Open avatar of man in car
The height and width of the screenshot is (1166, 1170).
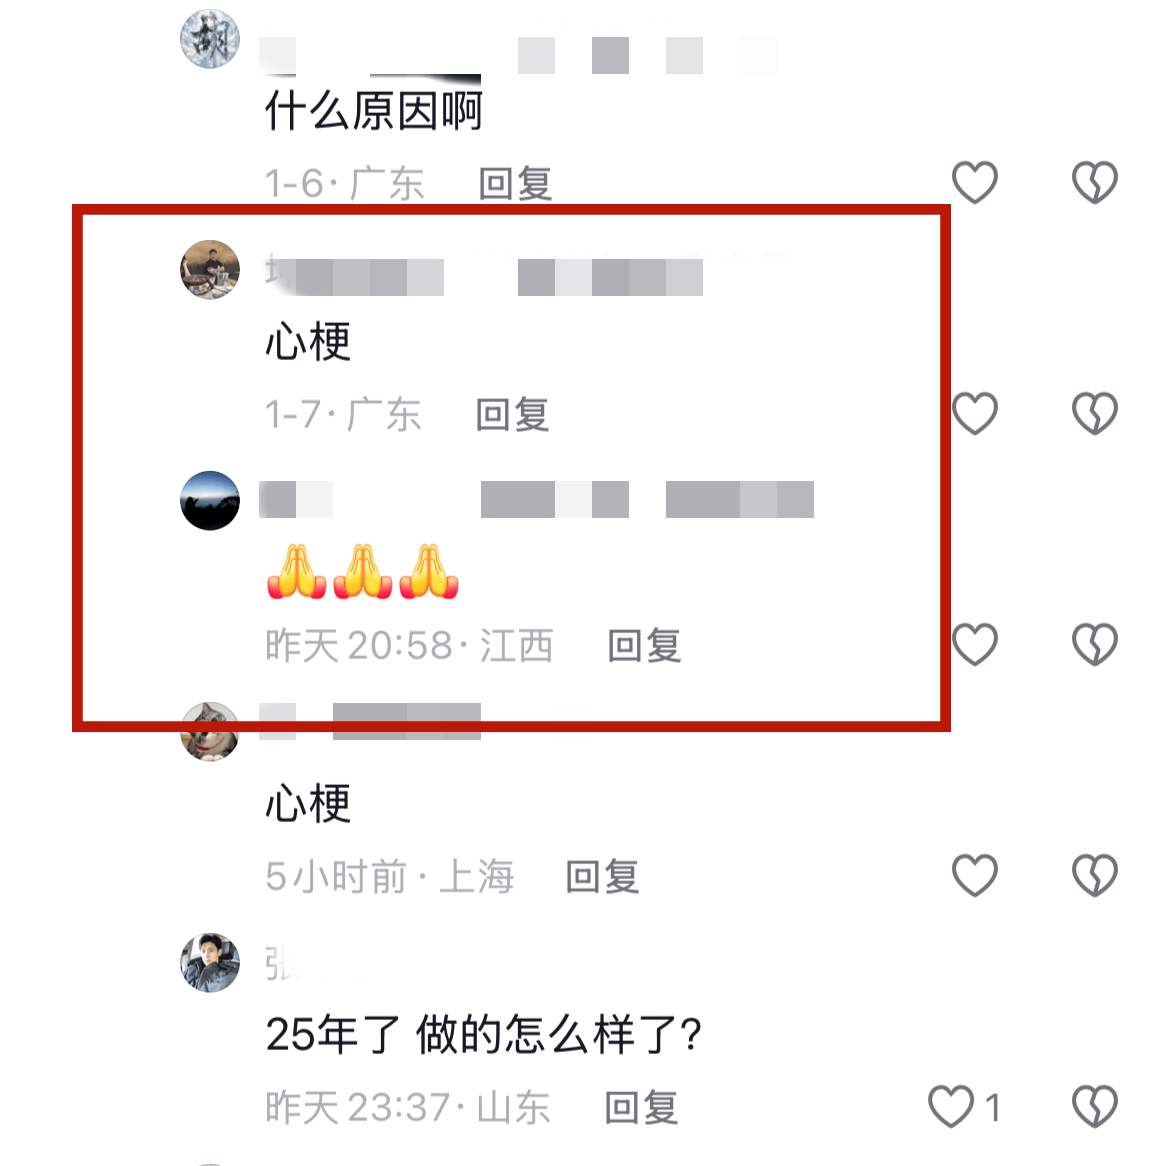click(210, 962)
